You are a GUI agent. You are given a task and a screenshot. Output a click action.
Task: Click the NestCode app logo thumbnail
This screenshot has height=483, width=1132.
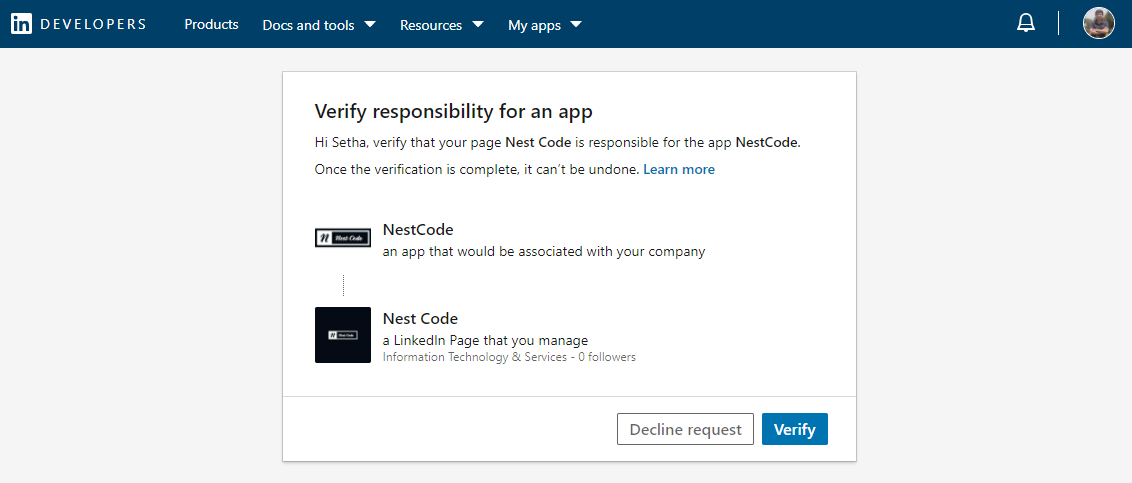click(x=343, y=238)
